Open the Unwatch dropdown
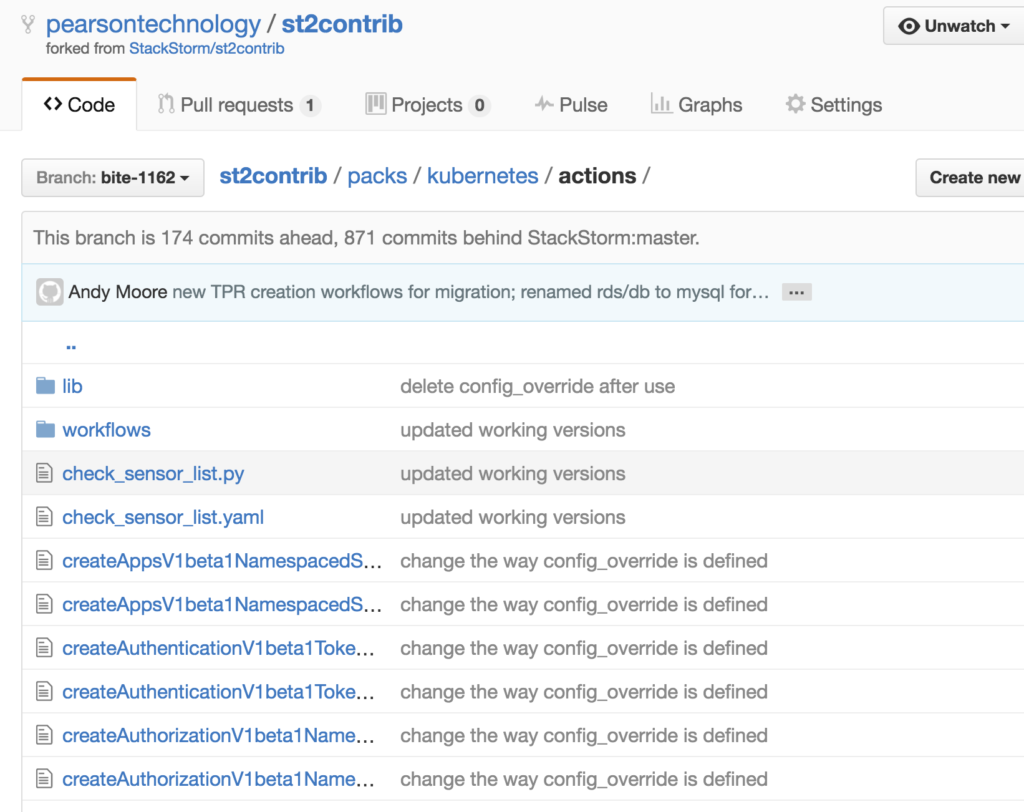Viewport: 1024px width, 812px height. tap(953, 26)
